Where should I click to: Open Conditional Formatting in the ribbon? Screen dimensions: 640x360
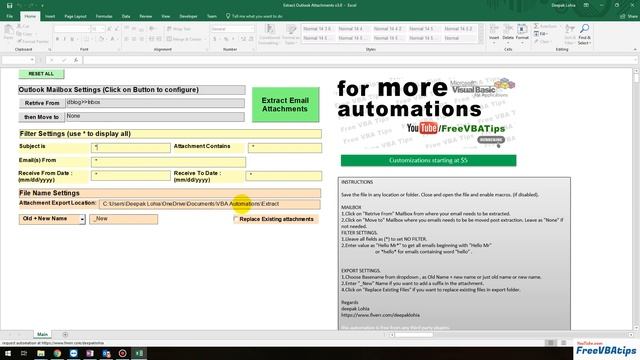[269, 34]
